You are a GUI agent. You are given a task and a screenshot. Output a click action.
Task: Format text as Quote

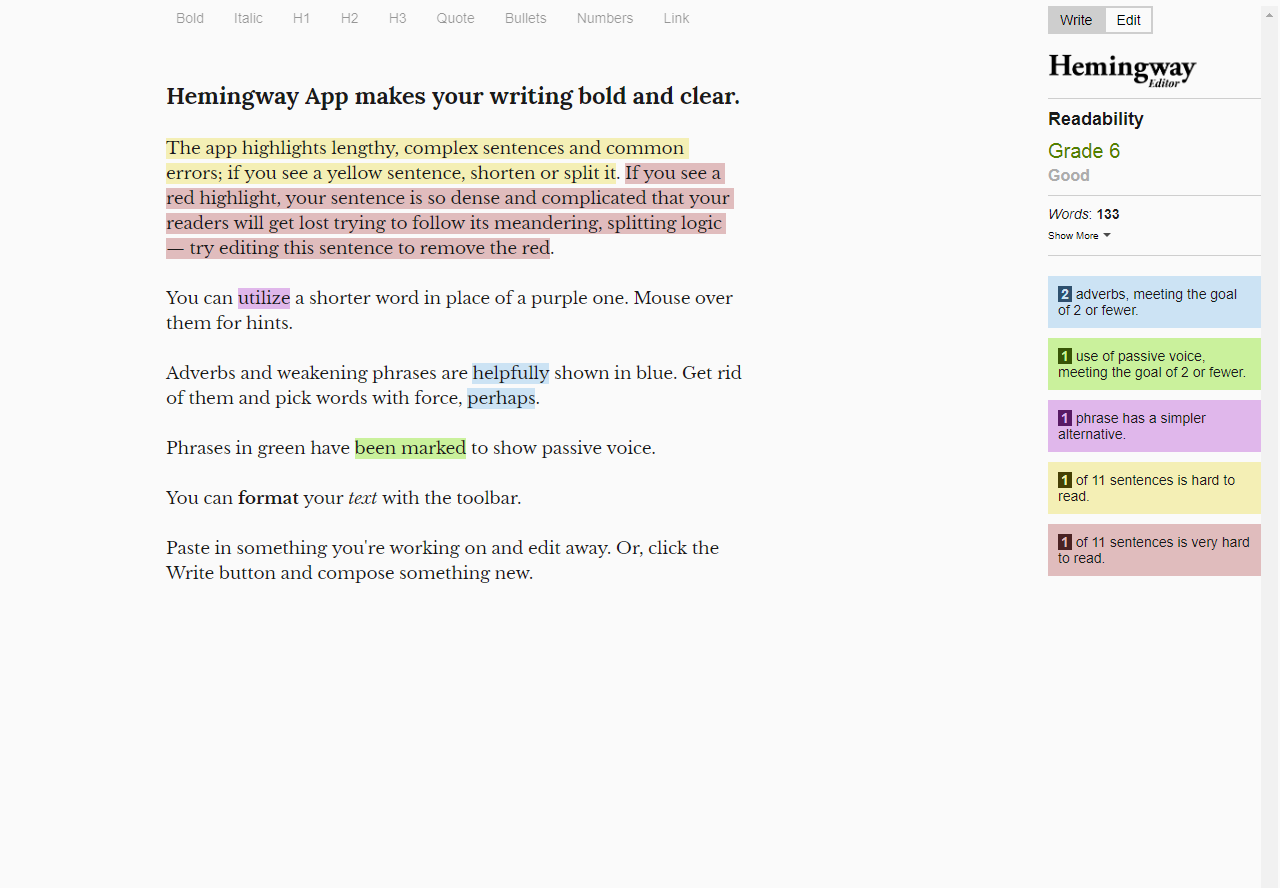455,18
